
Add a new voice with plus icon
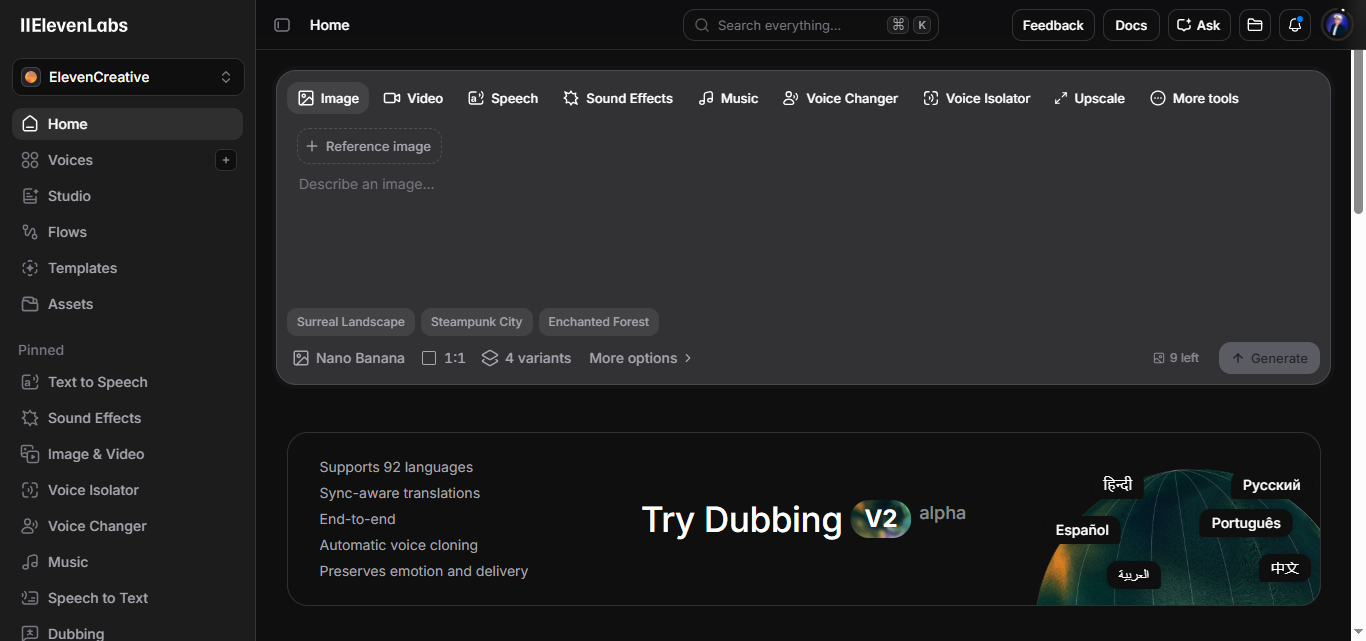click(x=226, y=160)
